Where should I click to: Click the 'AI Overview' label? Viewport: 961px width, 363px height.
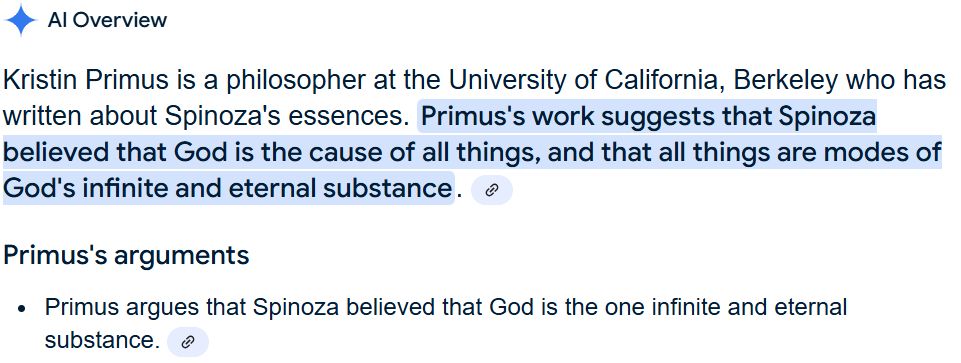coord(107,20)
